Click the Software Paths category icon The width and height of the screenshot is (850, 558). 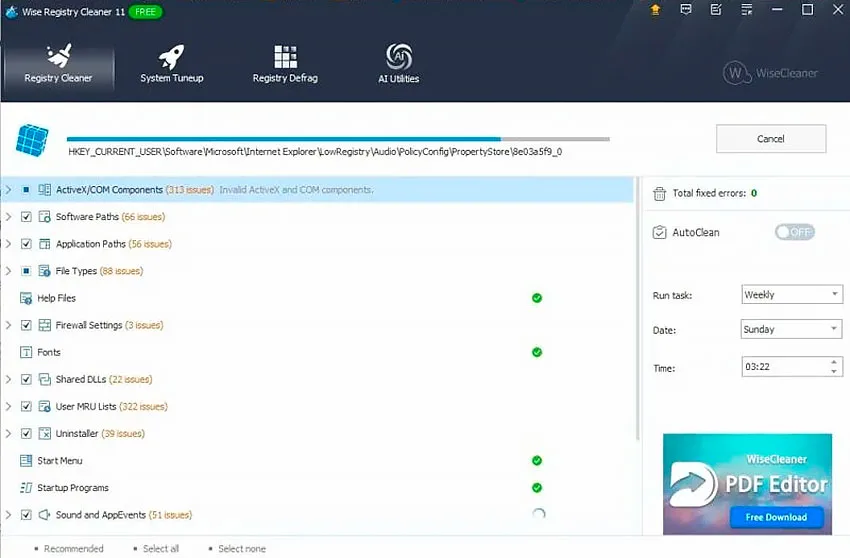pos(44,217)
